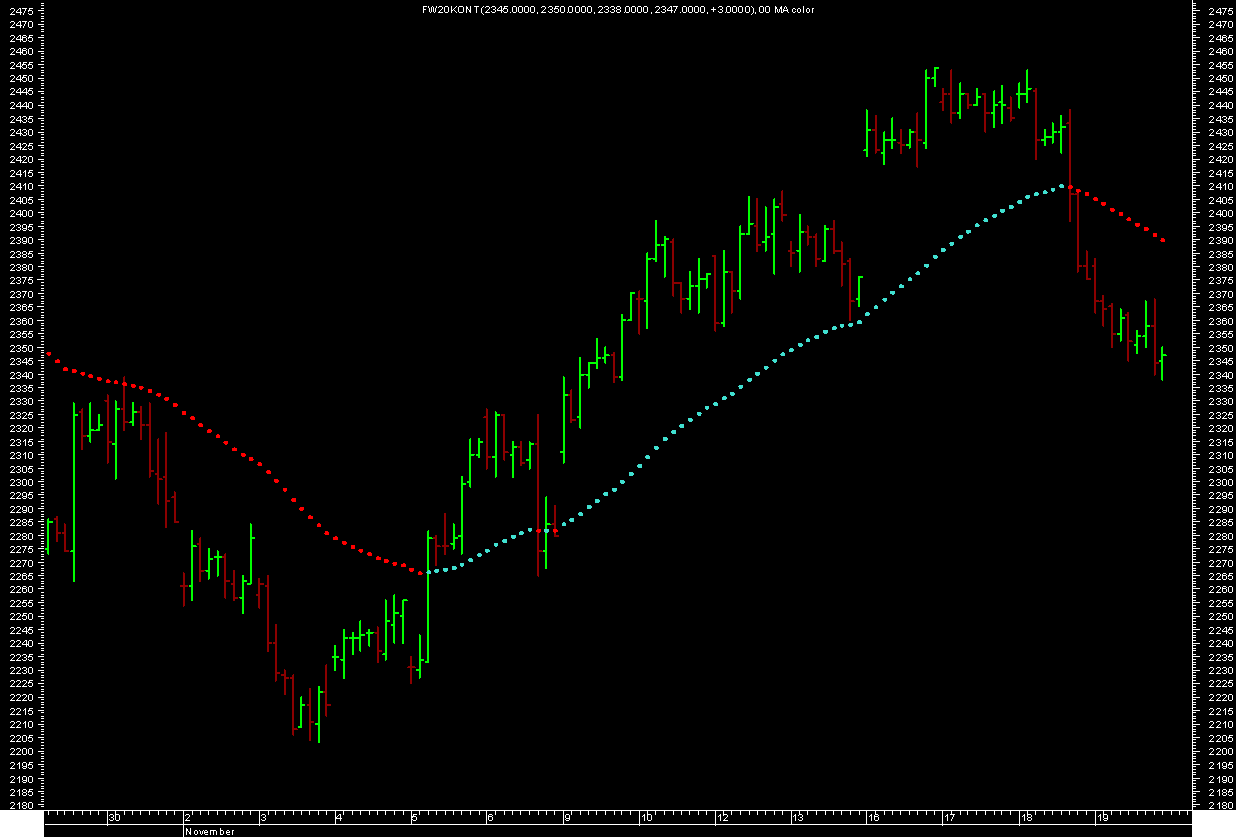Image resolution: width=1236 pixels, height=837 pixels.
Task: Click the 2200 label on right price axis
Action: [x=1219, y=751]
